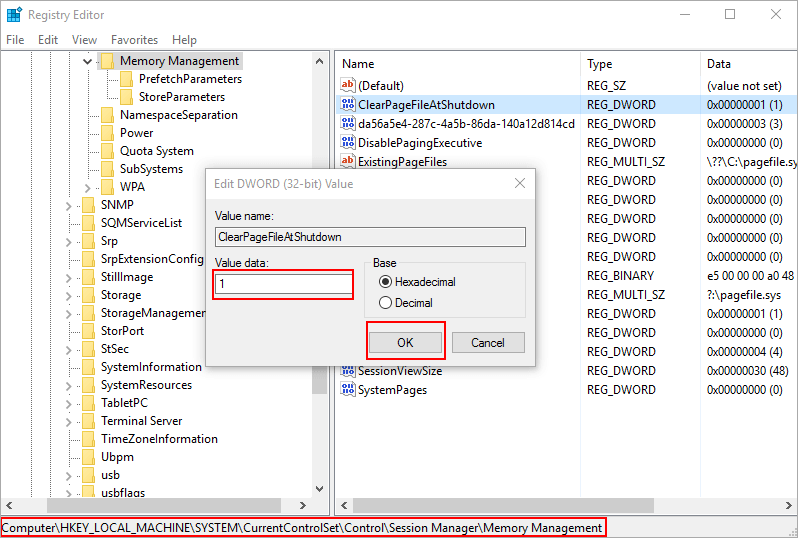This screenshot has width=798, height=538.
Task: Click the PrefetchParameters folder icon
Action: pyautogui.click(x=126, y=79)
